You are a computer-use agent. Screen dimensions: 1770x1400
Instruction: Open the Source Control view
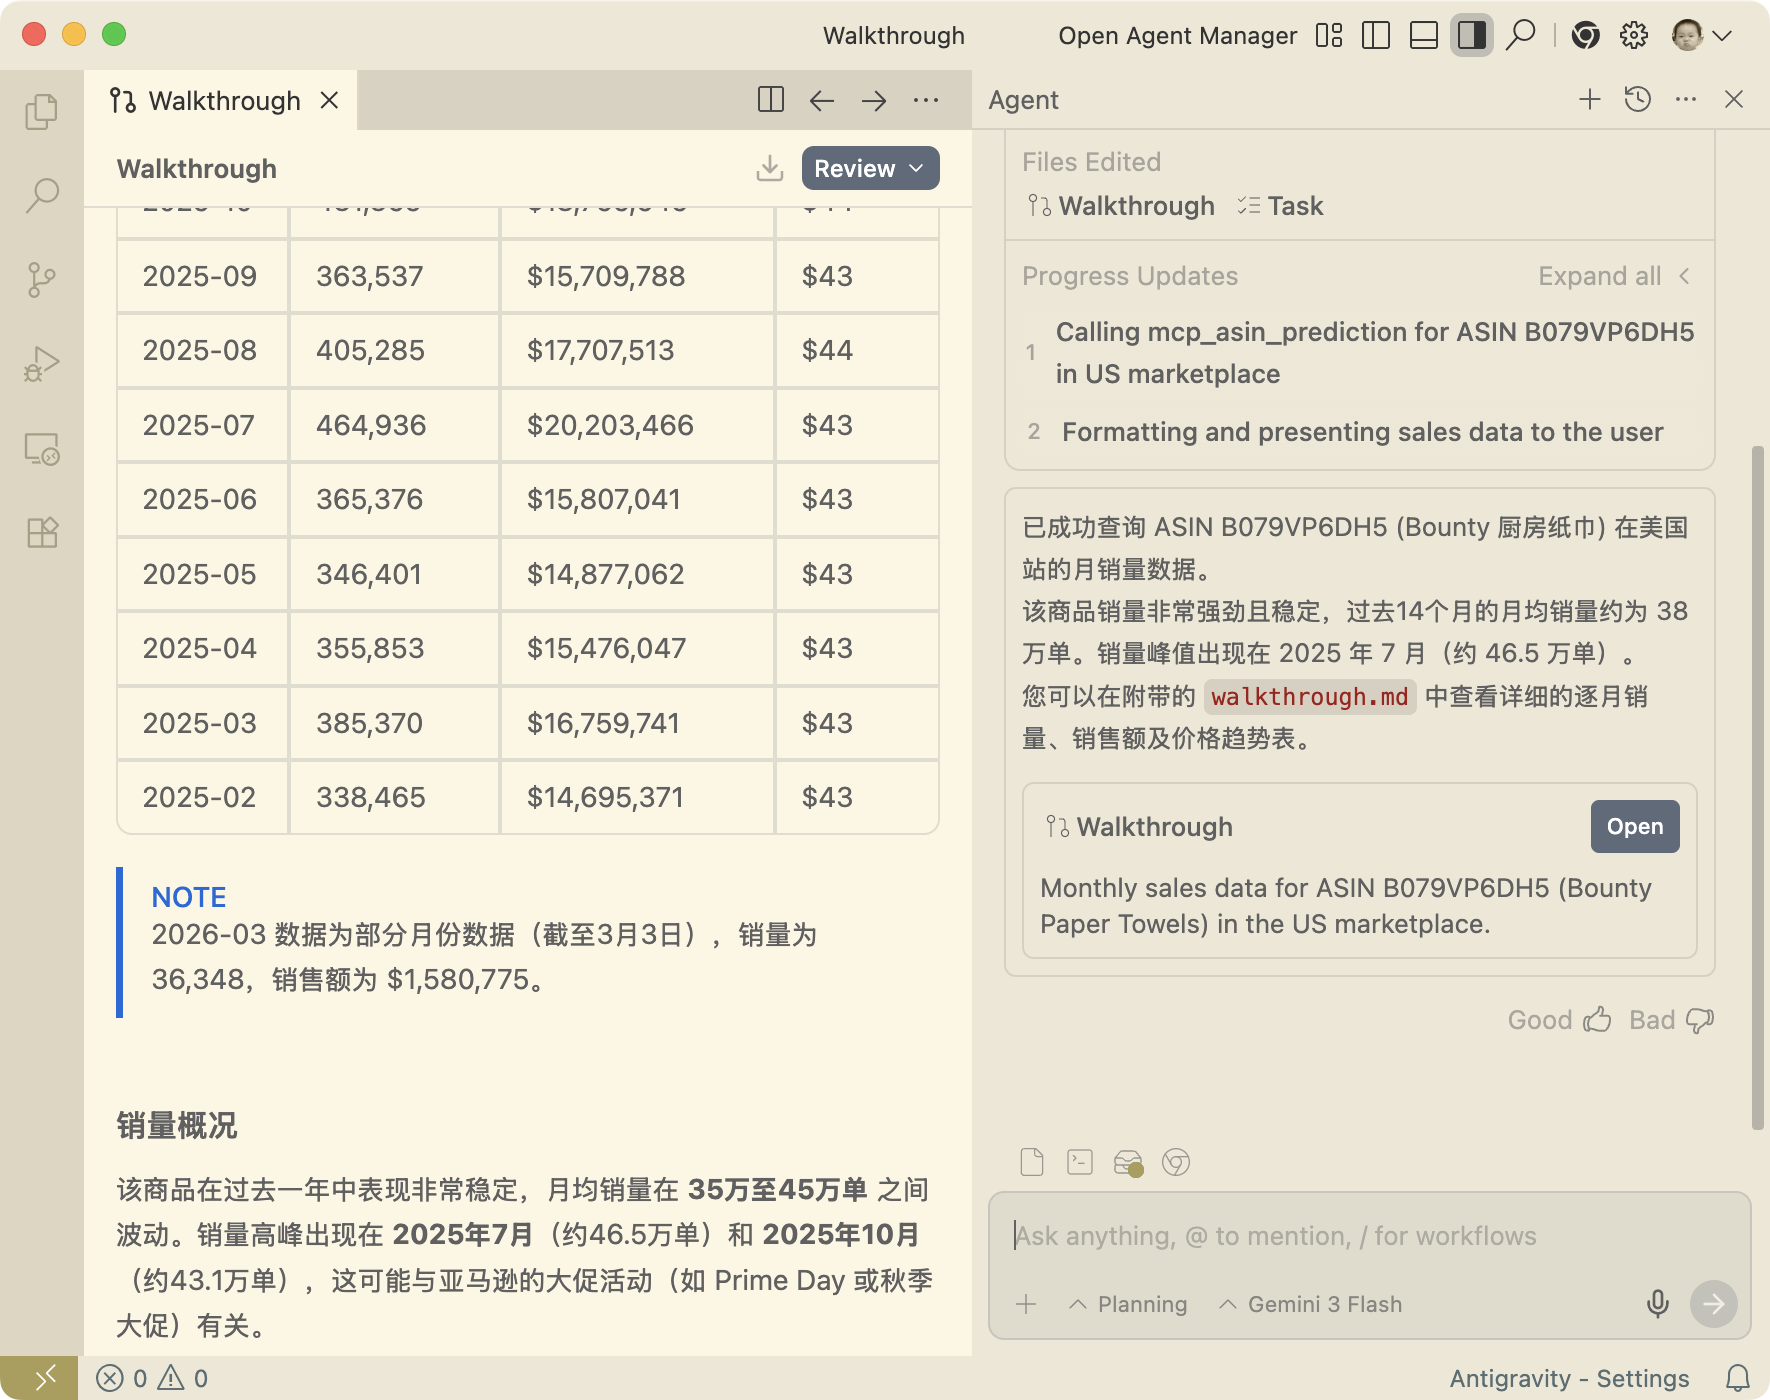pyautogui.click(x=41, y=279)
